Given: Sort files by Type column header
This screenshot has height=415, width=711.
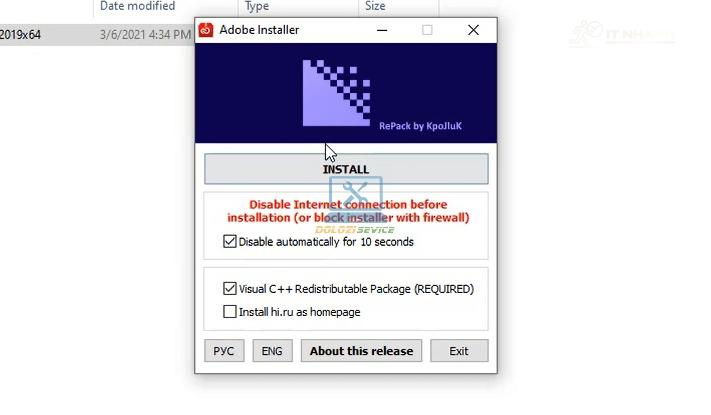Looking at the screenshot, I should [x=257, y=6].
